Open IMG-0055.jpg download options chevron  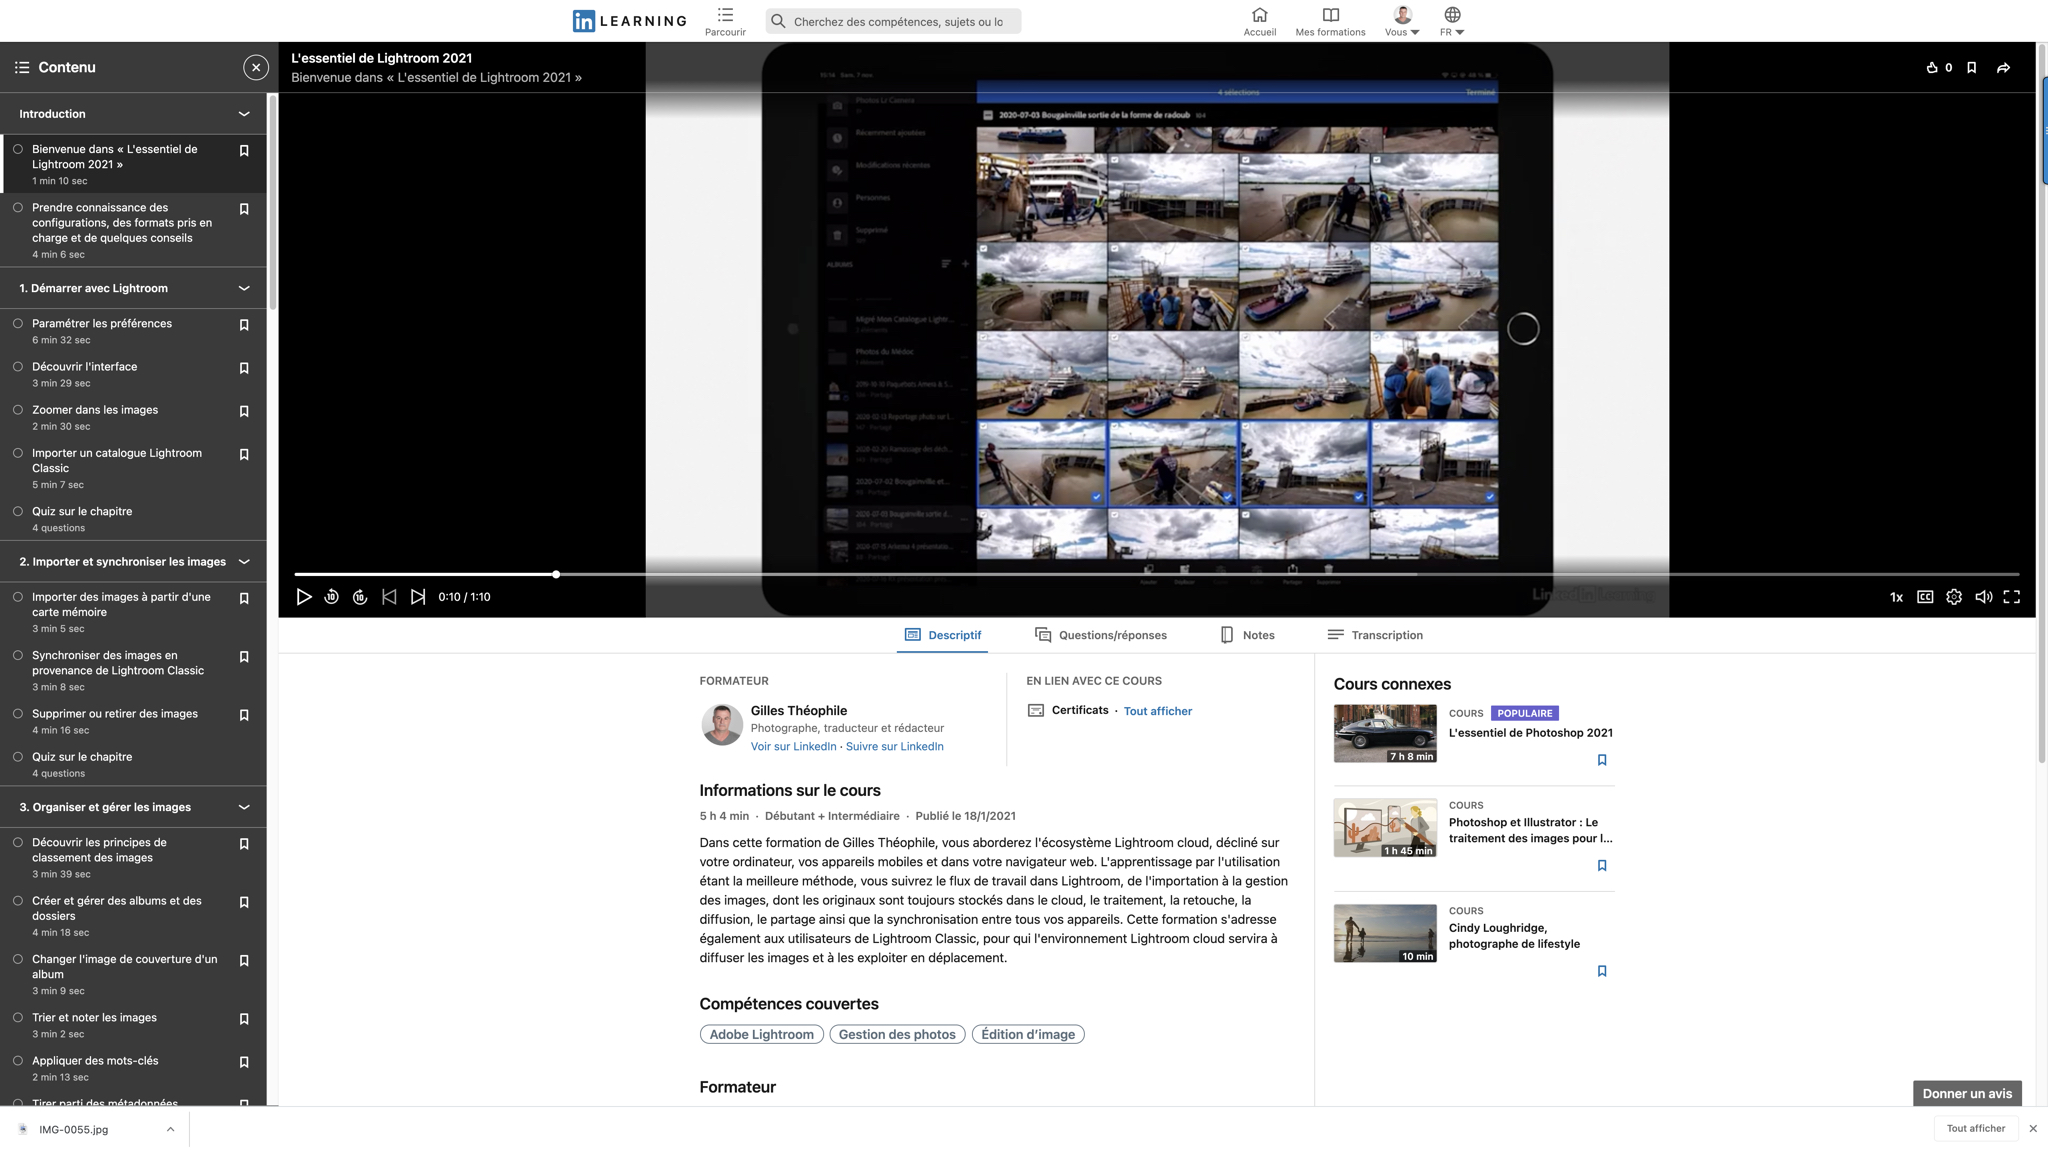(170, 1129)
